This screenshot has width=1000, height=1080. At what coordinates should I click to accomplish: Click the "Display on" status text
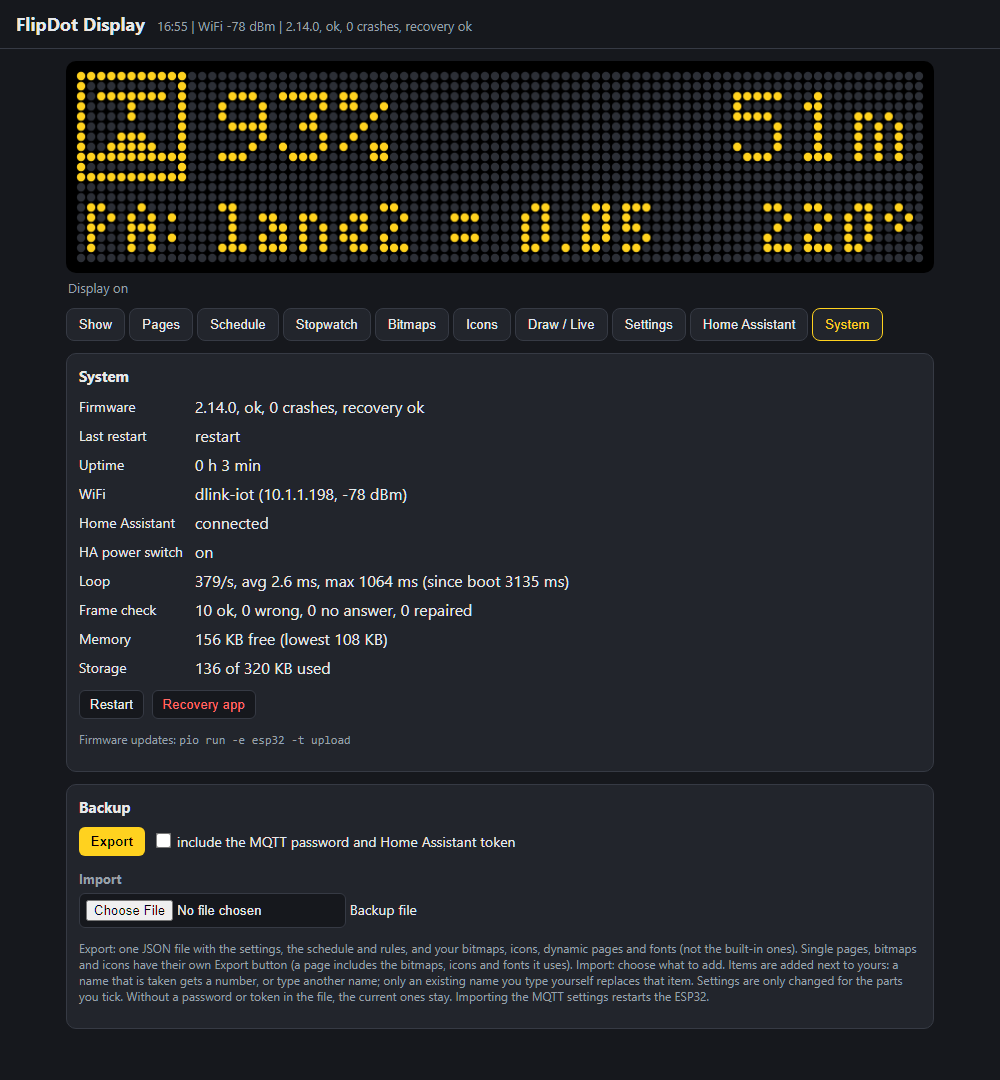point(98,289)
